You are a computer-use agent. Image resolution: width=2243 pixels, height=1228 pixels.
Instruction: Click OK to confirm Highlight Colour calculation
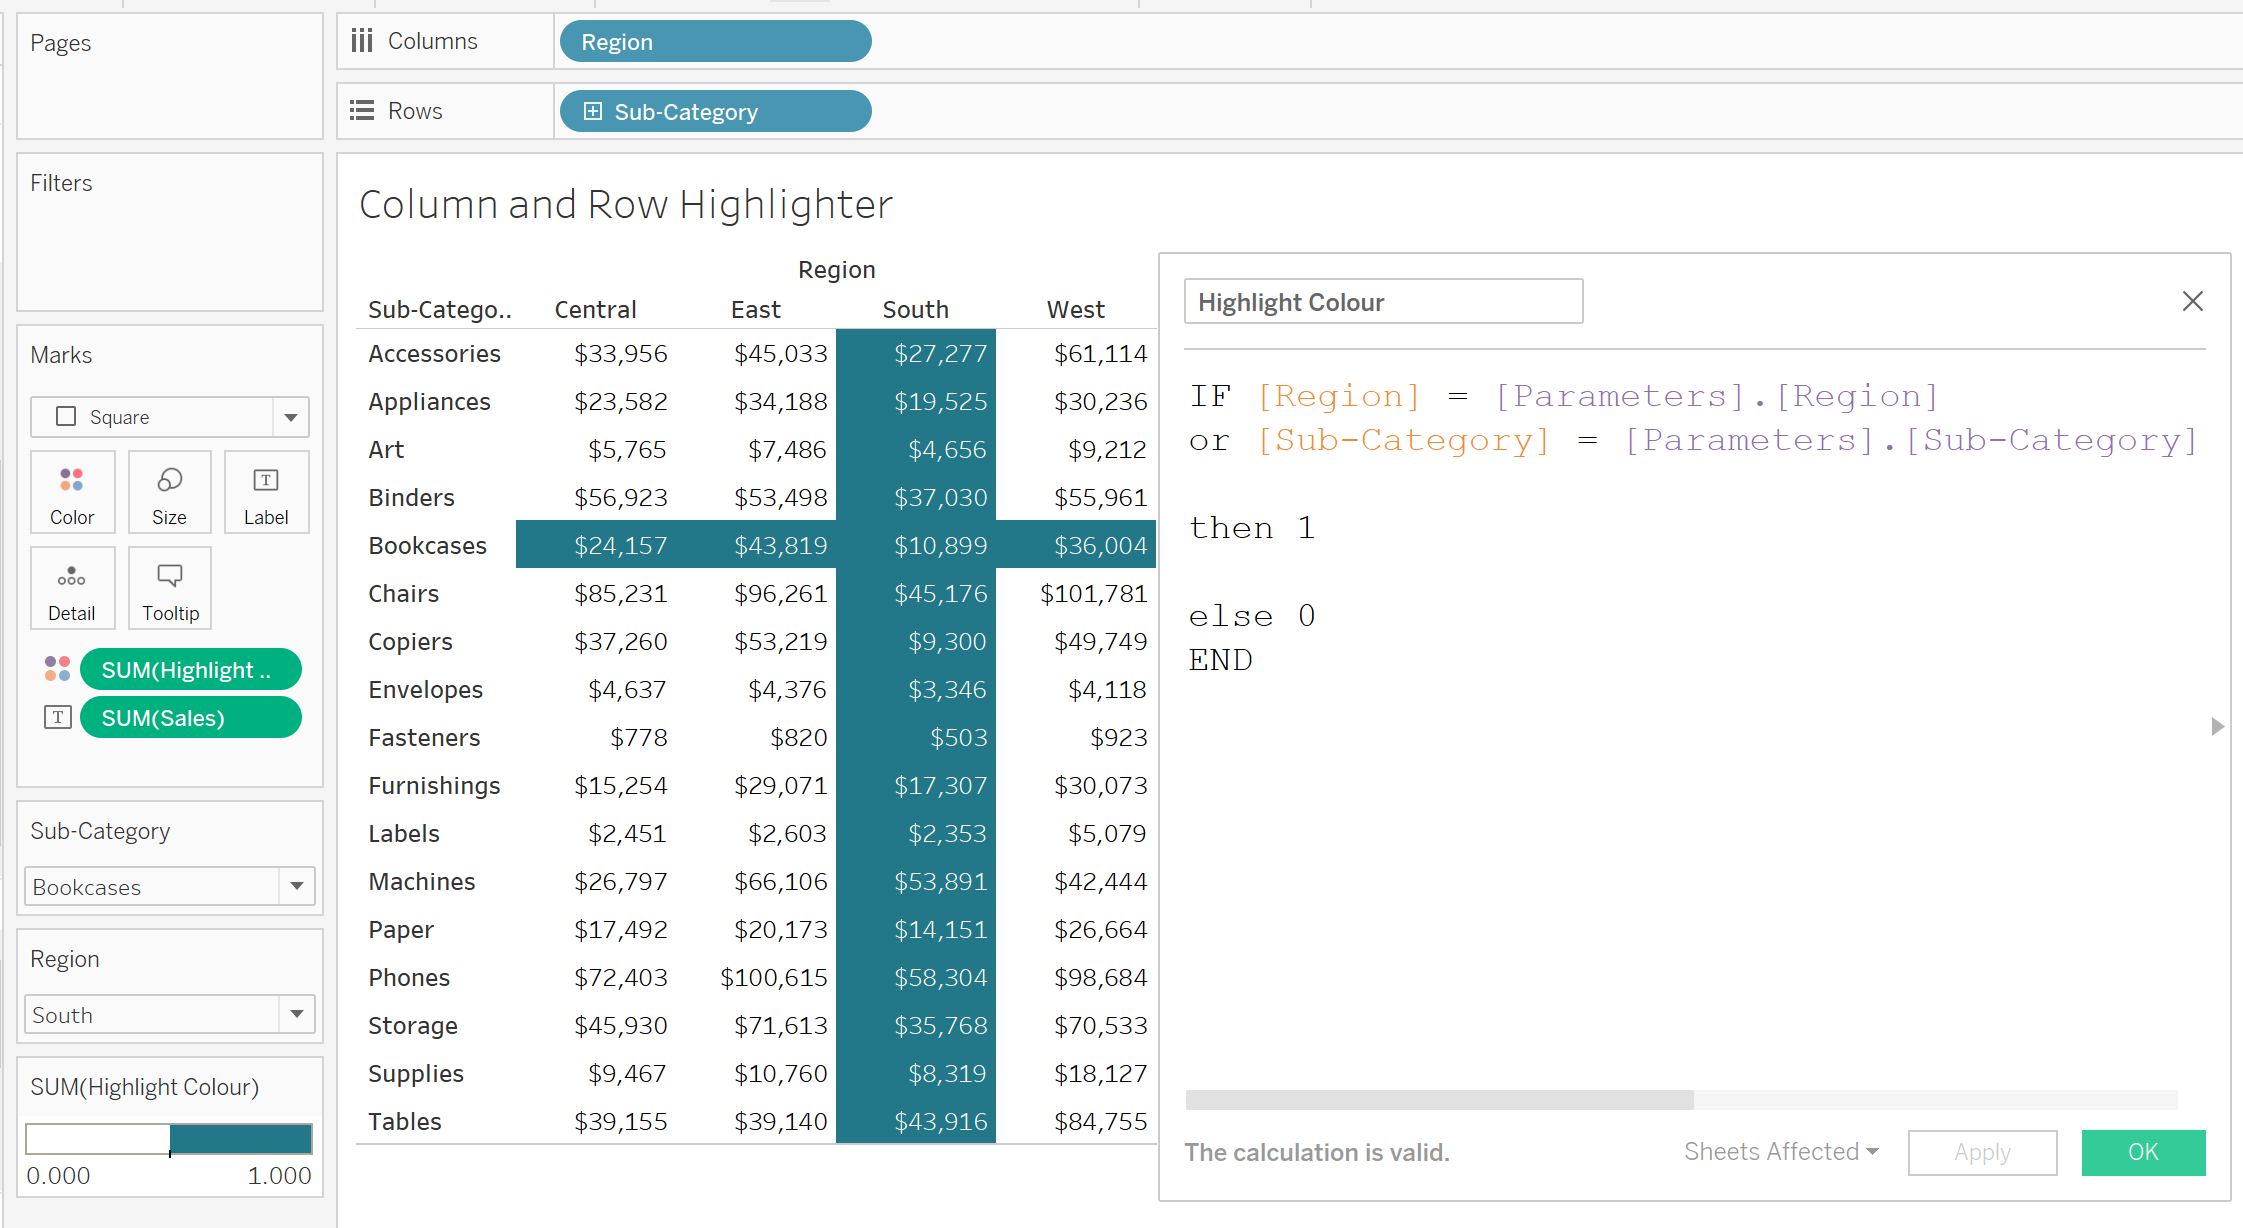(x=2142, y=1152)
